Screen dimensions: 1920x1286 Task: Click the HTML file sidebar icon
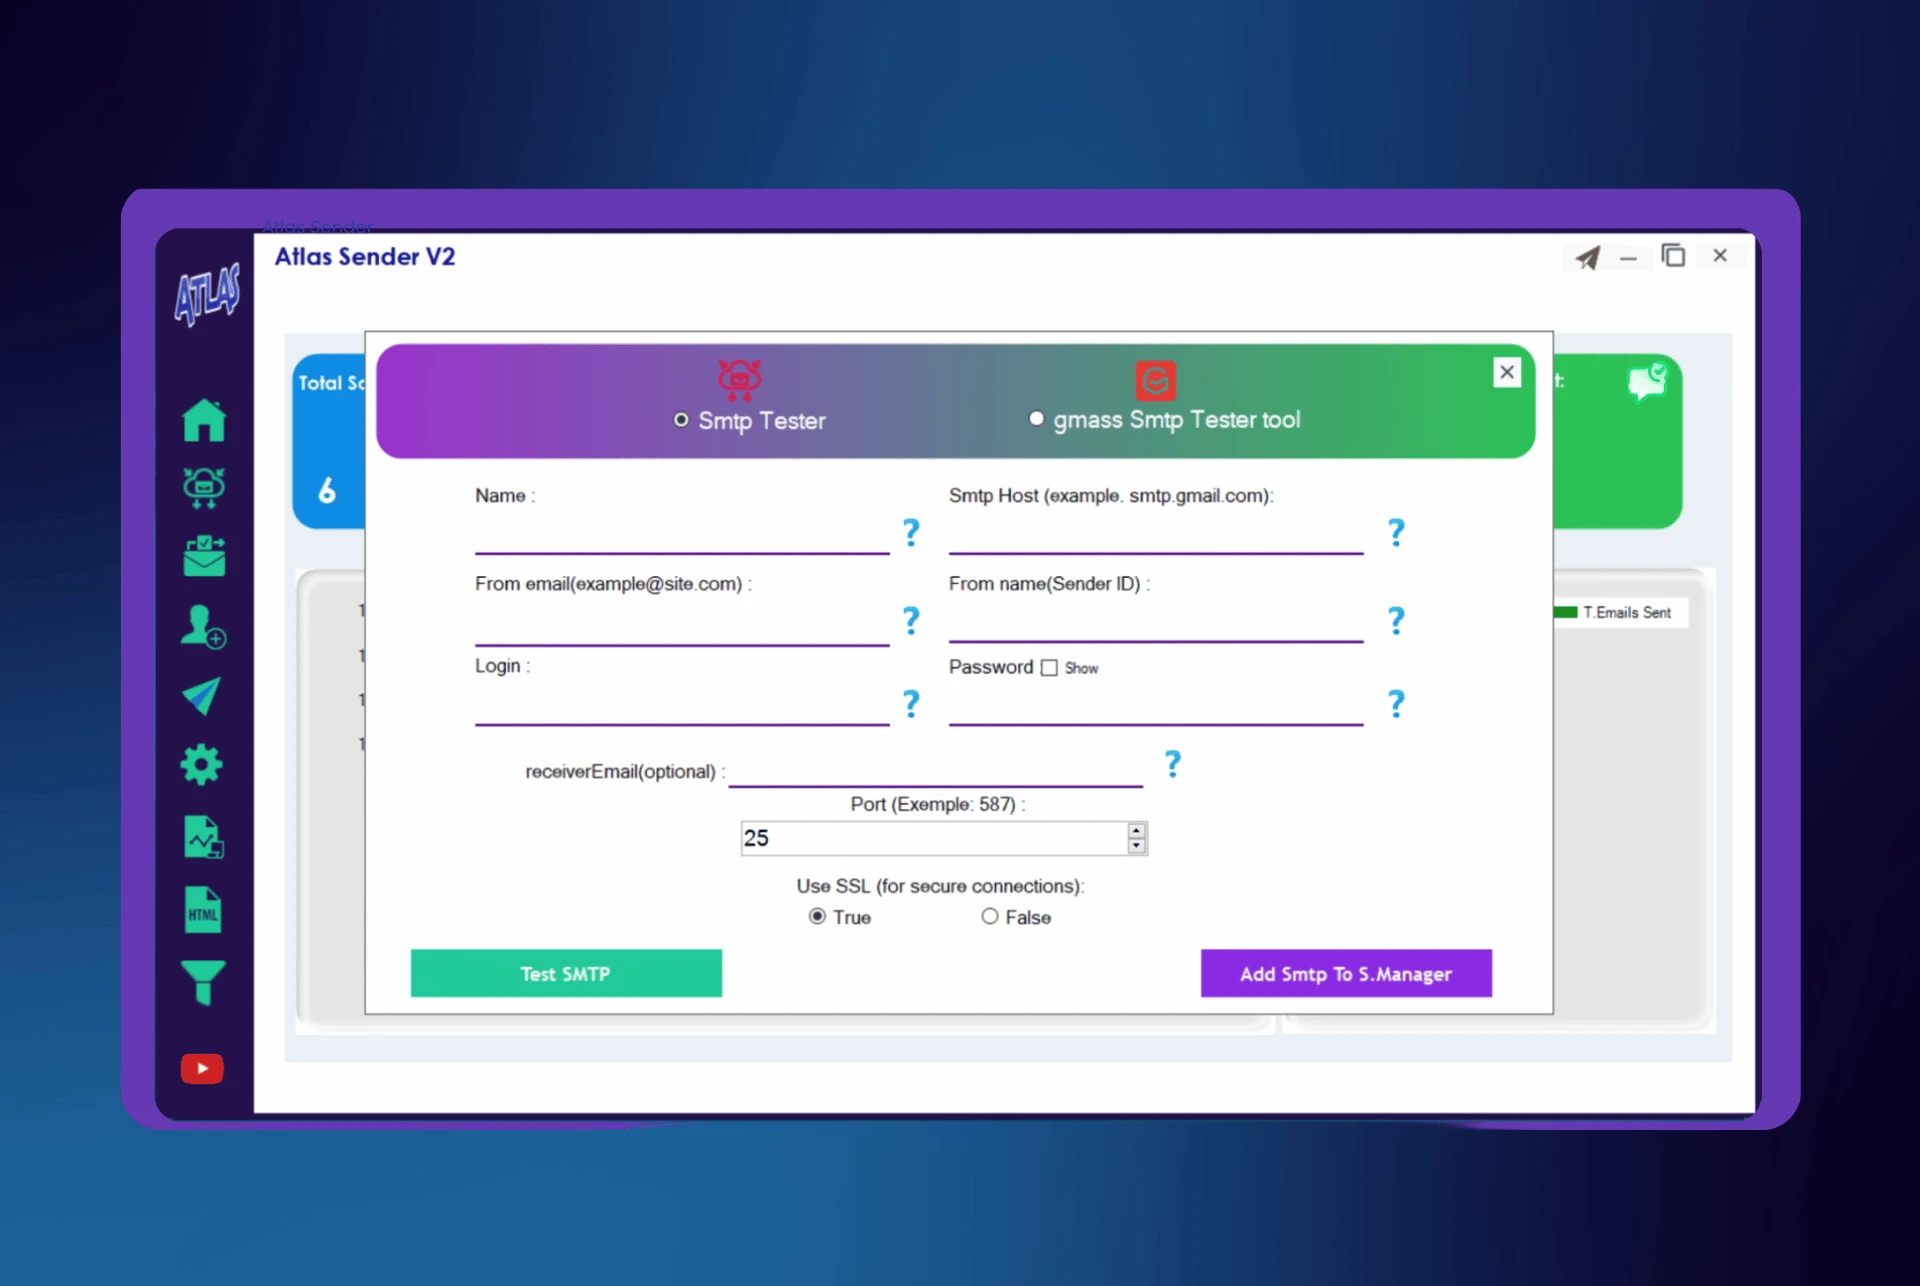tap(203, 910)
